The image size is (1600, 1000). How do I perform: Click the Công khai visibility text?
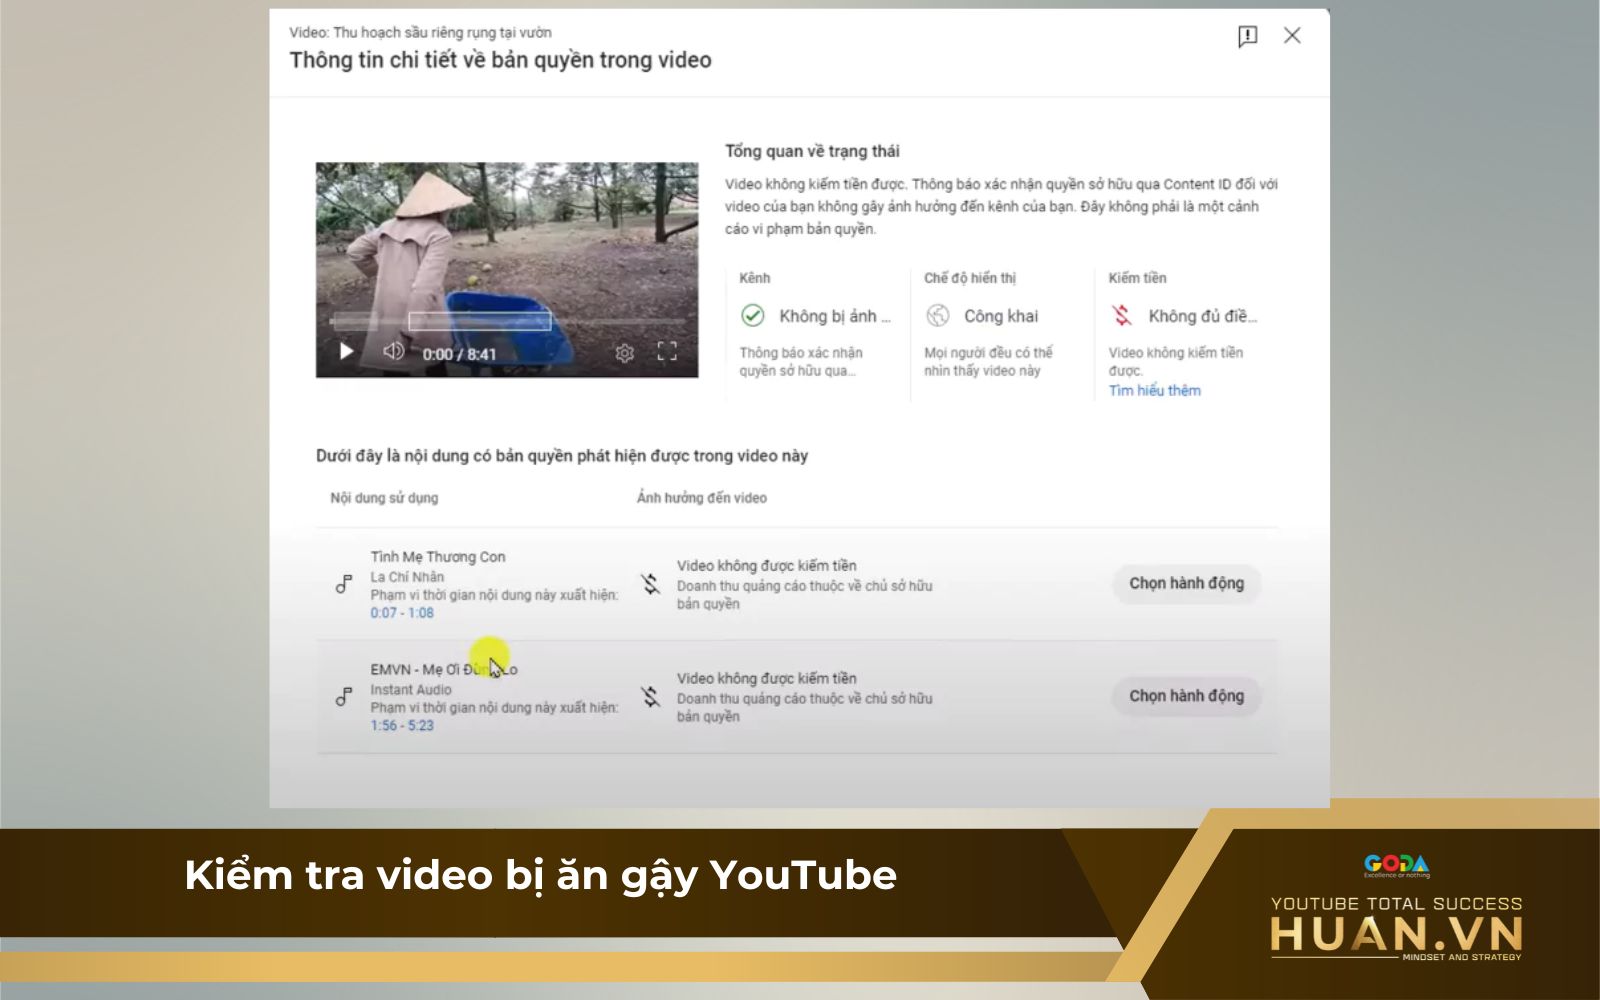click(1001, 316)
